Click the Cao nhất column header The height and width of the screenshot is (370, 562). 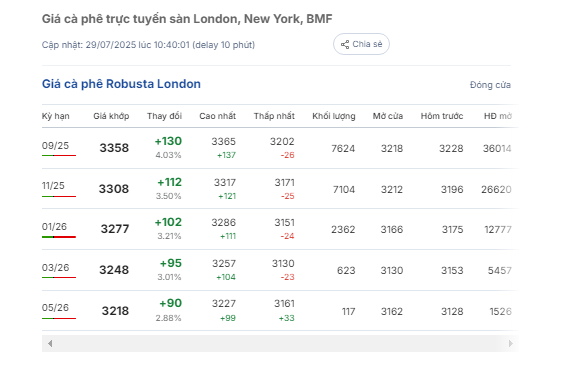(x=218, y=116)
